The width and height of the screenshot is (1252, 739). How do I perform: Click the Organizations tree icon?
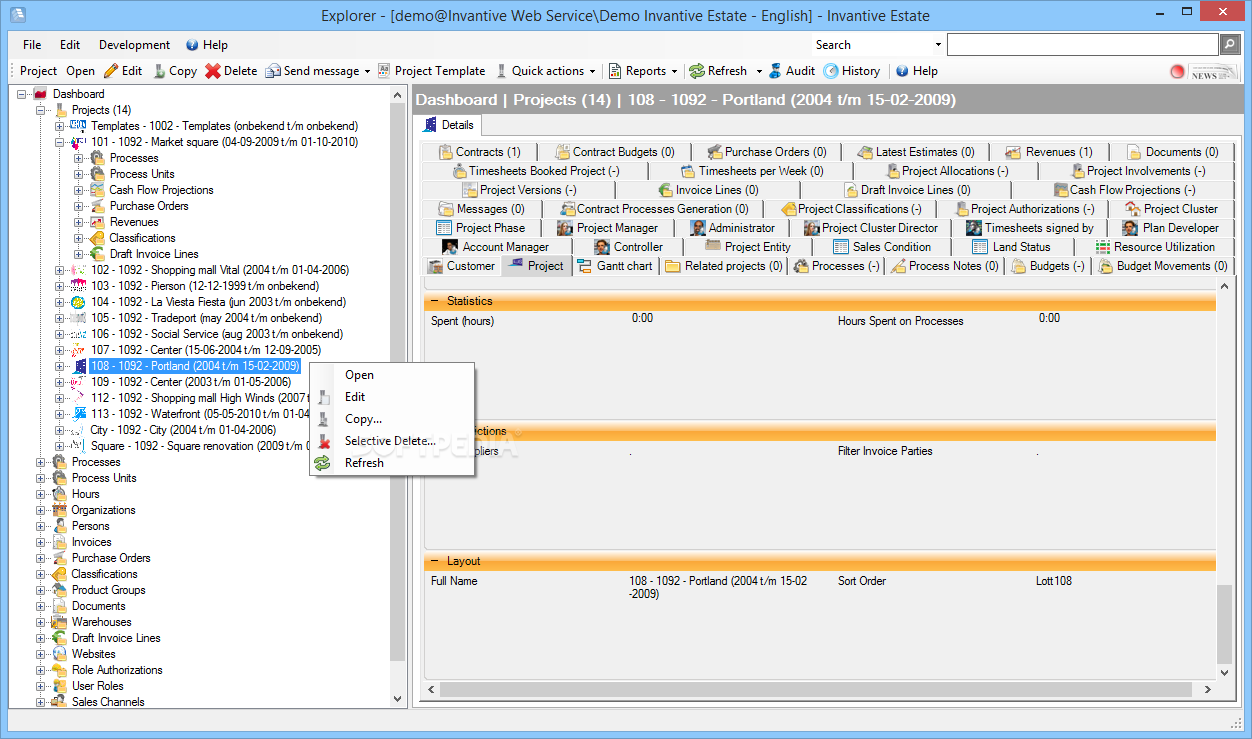pyautogui.click(x=60, y=510)
